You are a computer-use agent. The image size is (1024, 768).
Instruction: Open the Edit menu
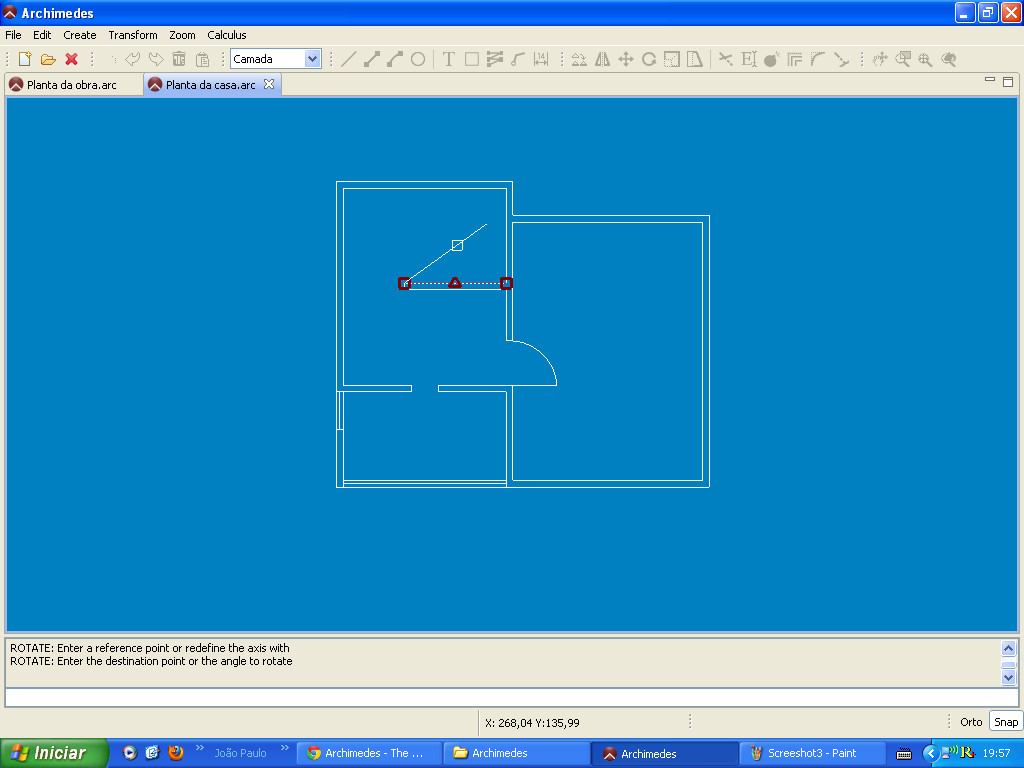click(x=42, y=35)
